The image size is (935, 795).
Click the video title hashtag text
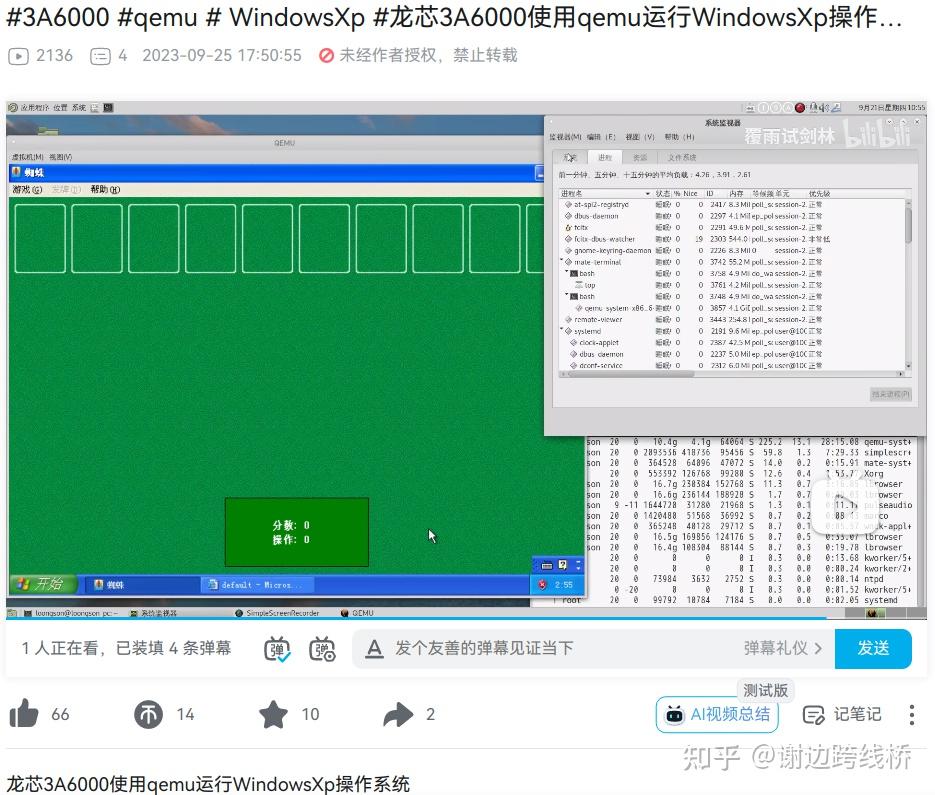point(453,17)
